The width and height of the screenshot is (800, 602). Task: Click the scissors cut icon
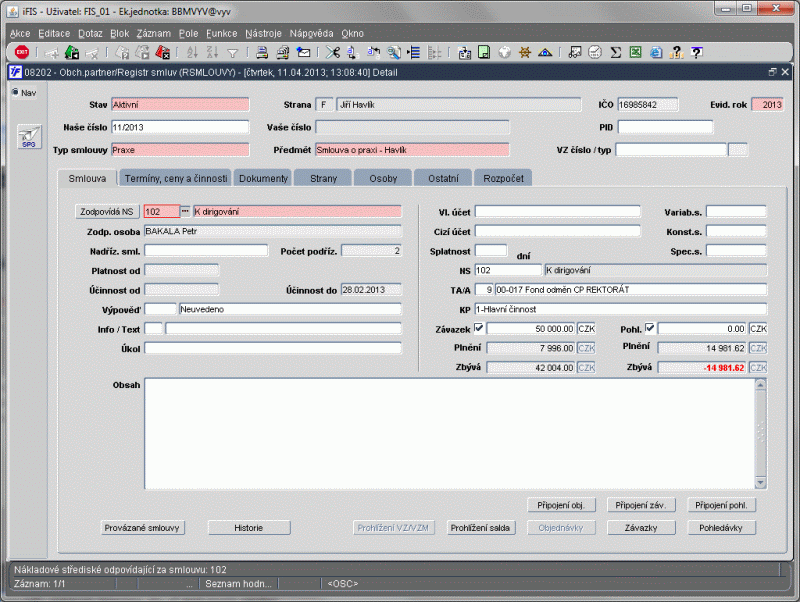(x=331, y=52)
